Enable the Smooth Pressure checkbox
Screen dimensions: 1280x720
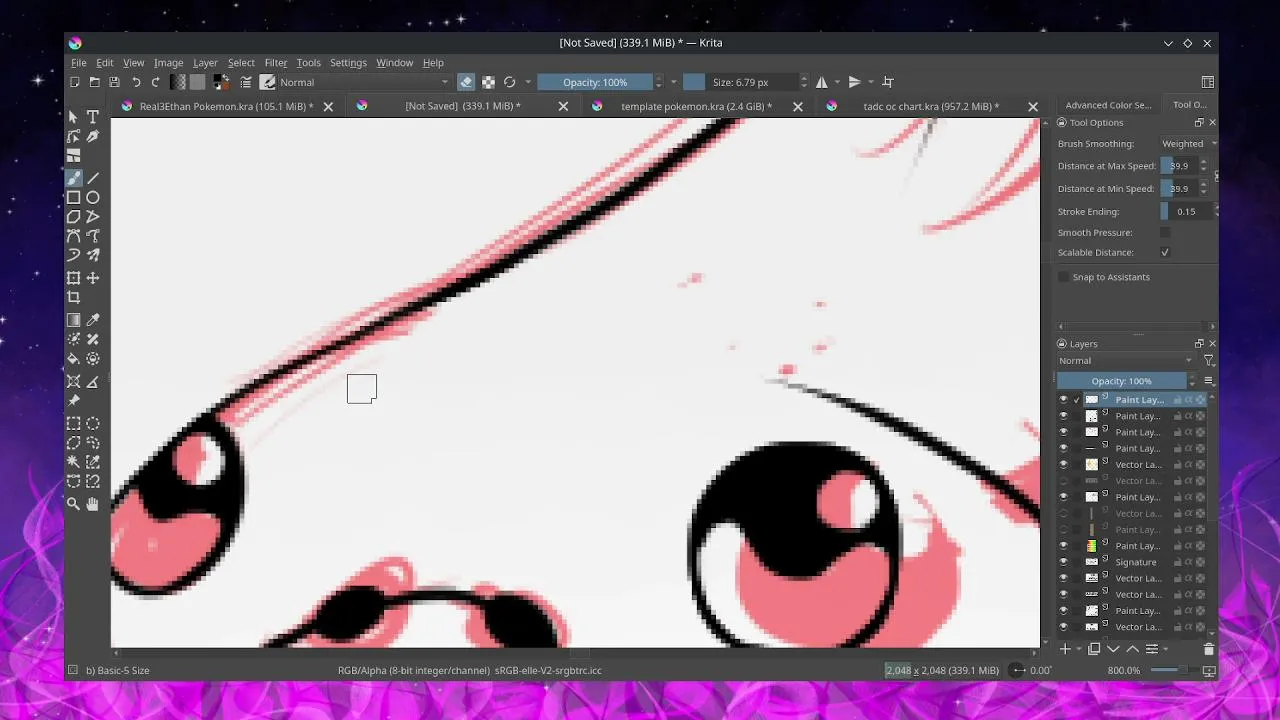1165,232
